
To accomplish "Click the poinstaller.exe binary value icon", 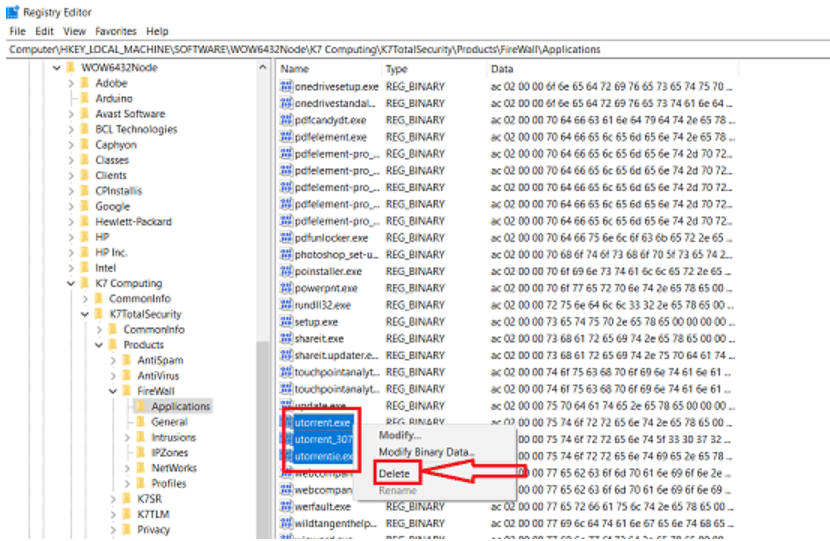I will (286, 271).
